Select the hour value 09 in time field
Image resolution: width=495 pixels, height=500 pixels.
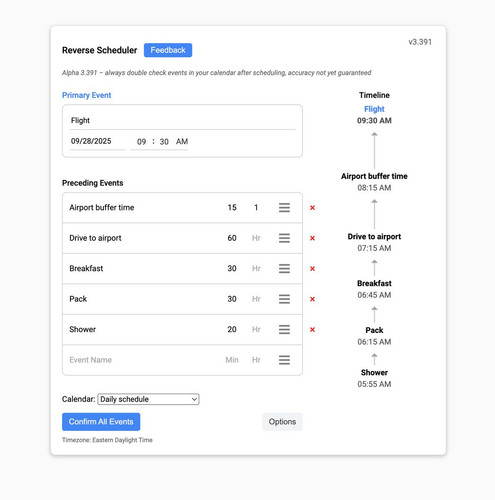click(x=141, y=142)
